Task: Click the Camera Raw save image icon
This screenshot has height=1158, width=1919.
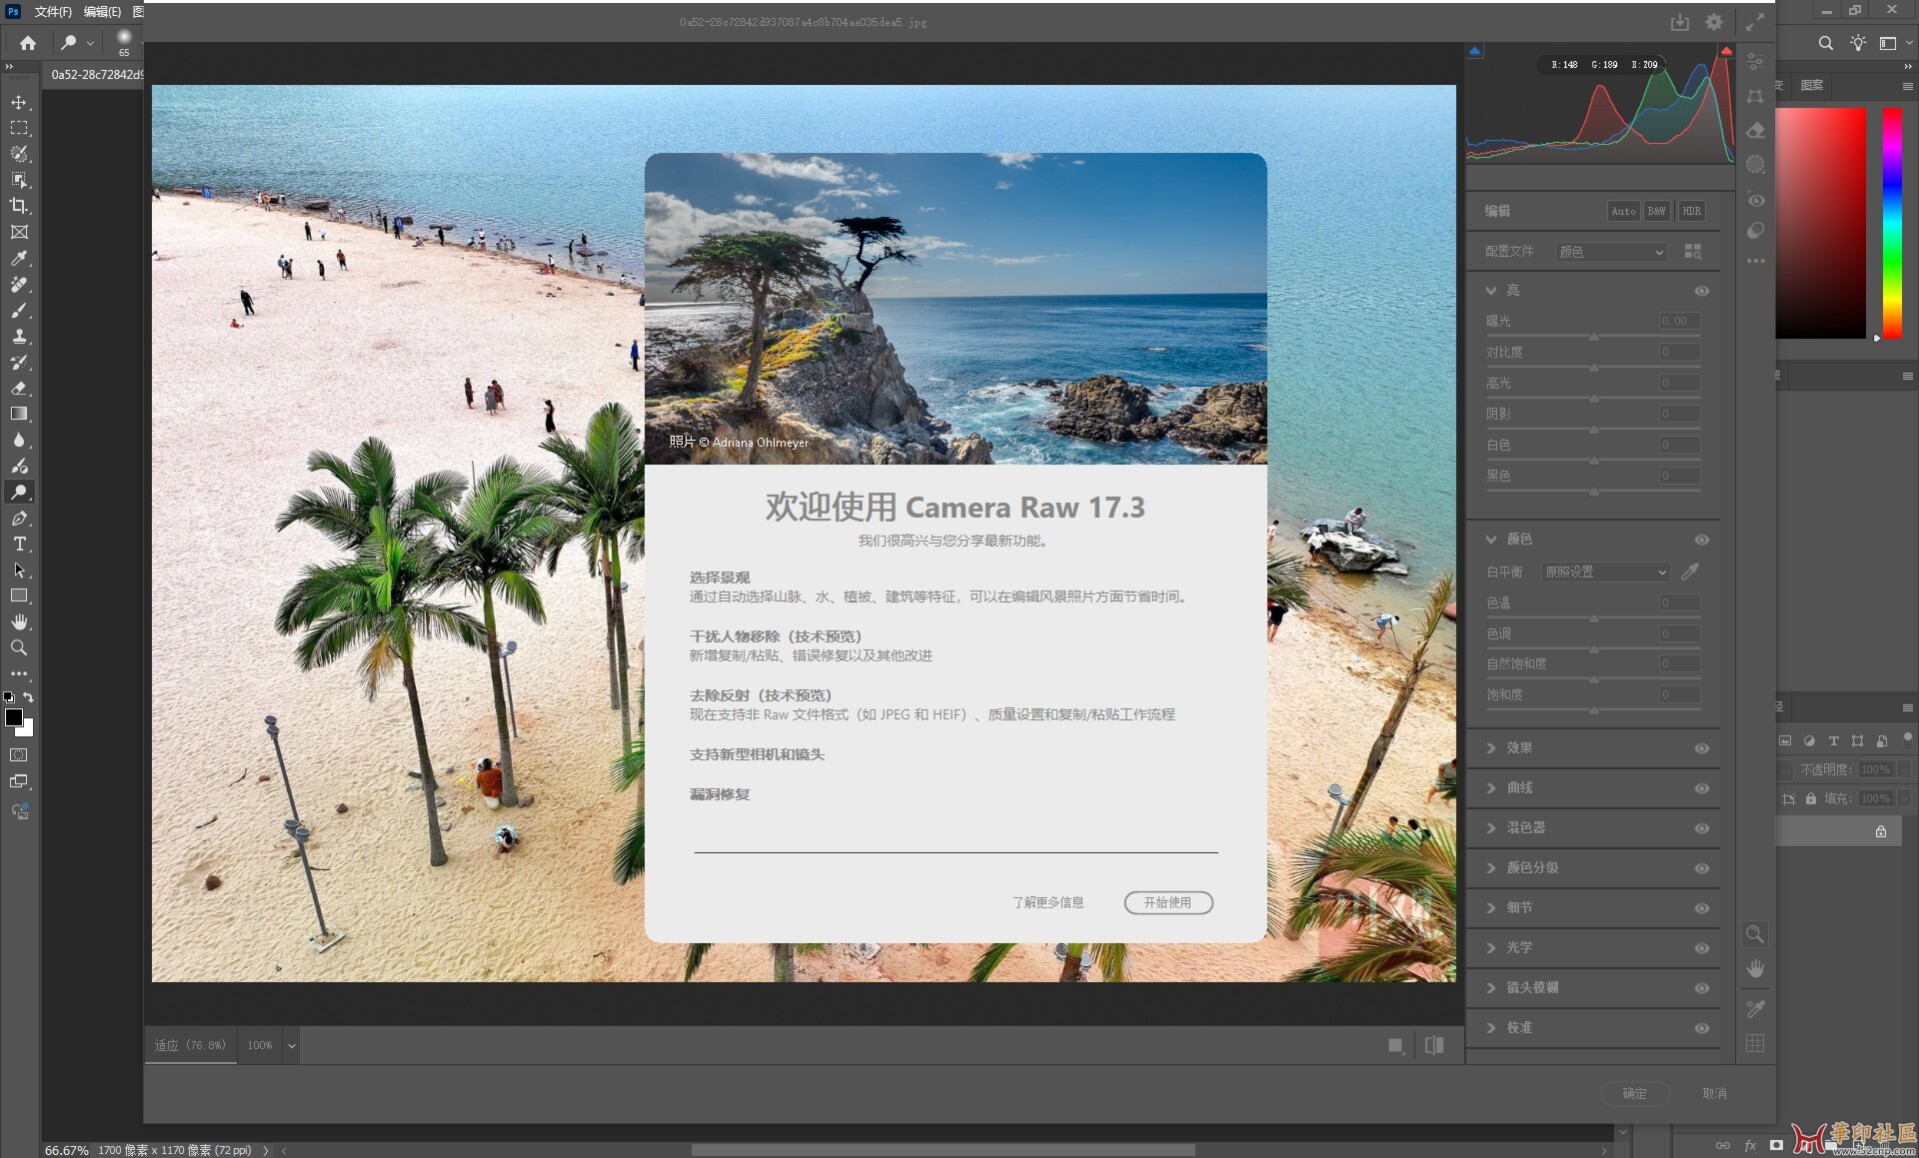Action: (x=1680, y=22)
